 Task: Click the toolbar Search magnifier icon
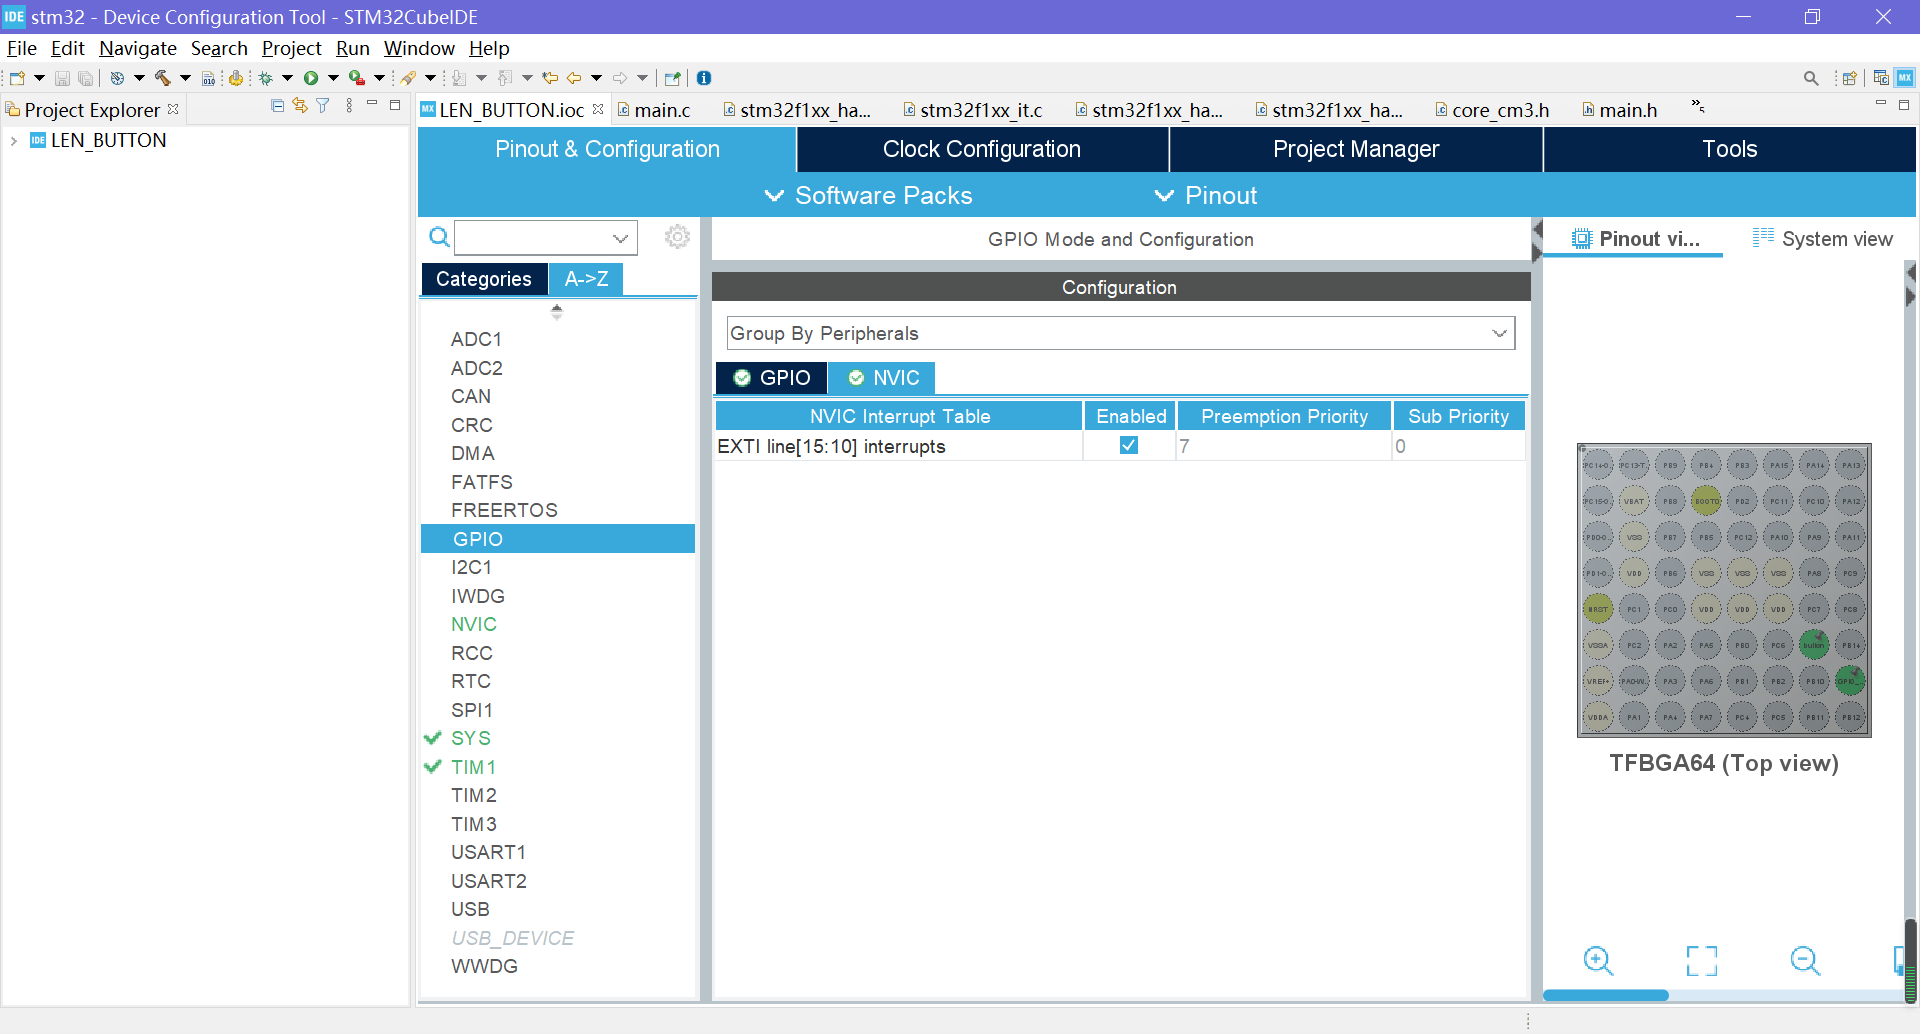click(x=1811, y=78)
